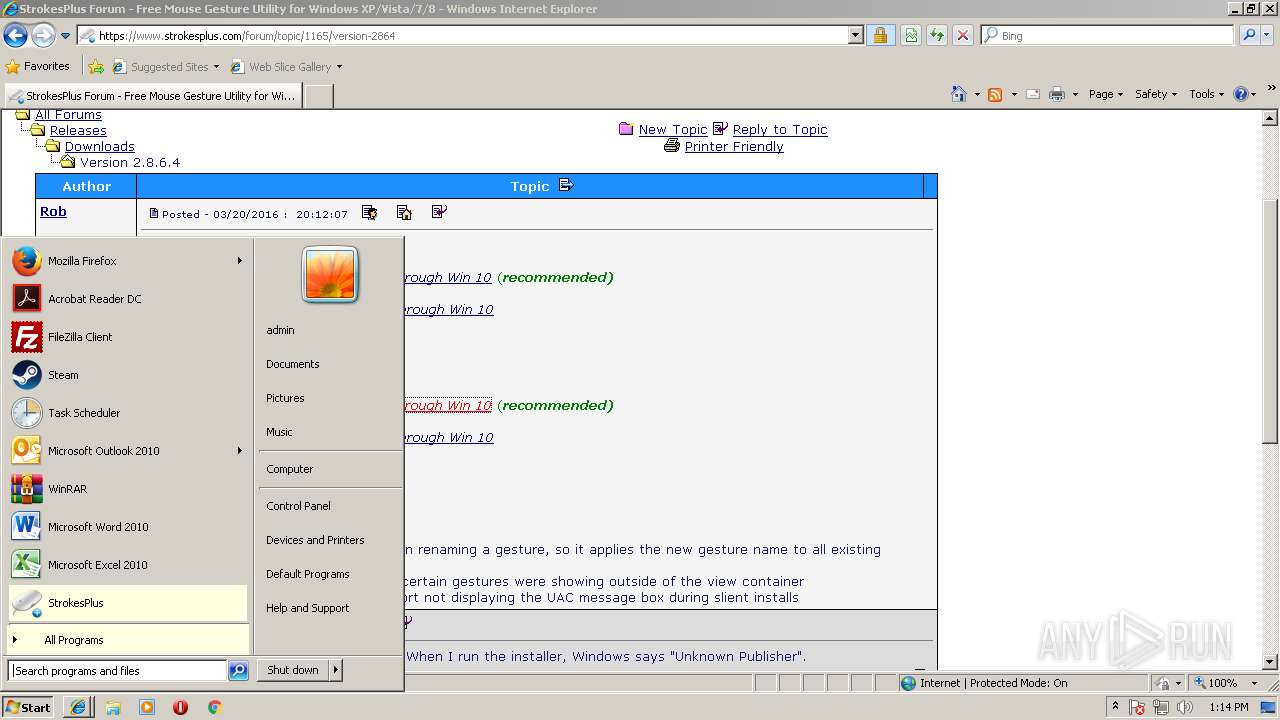Open Devices and Printers
The height and width of the screenshot is (720, 1280).
click(x=315, y=540)
